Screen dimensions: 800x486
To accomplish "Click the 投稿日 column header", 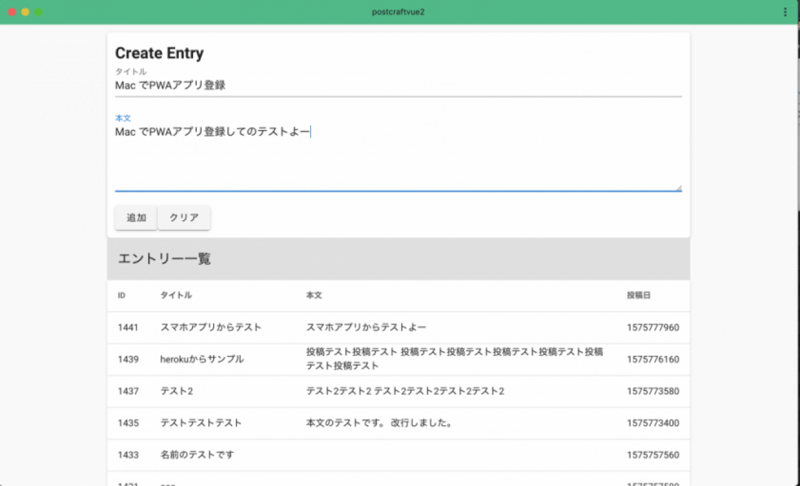I will pyautogui.click(x=639, y=296).
